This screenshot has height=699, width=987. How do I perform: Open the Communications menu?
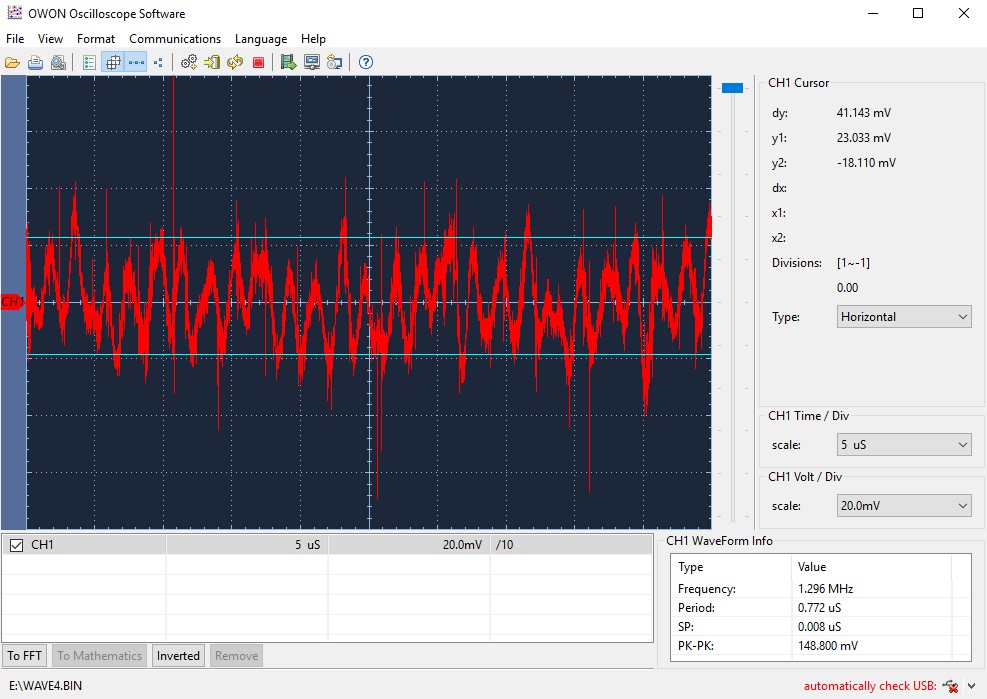175,39
